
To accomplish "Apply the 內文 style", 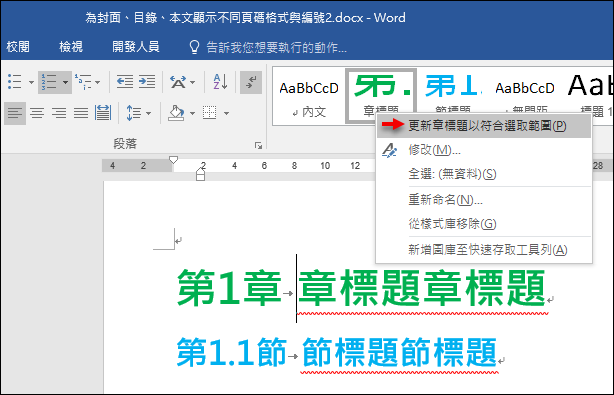I will (x=309, y=96).
